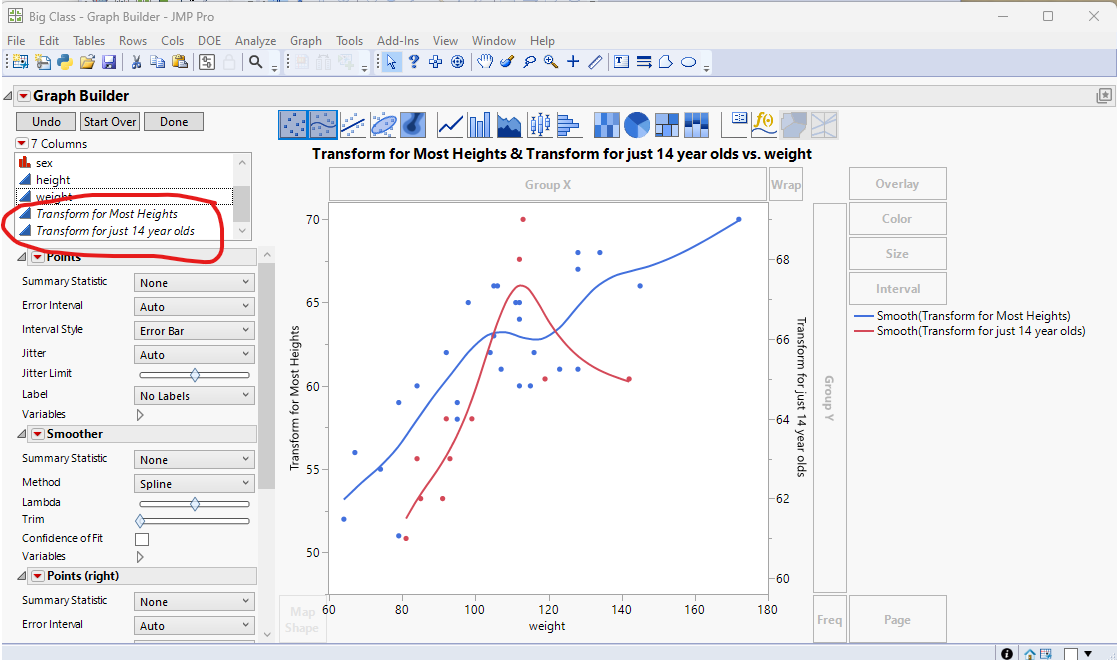1117x660 pixels.
Task: Activate the Grabber hand tool
Action: [x=485, y=61]
